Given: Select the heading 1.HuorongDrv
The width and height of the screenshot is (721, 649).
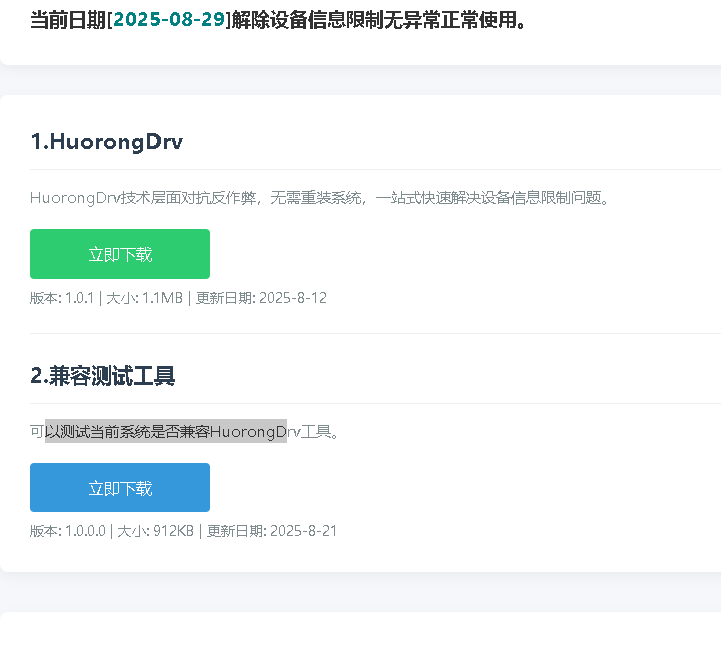Looking at the screenshot, I should [107, 142].
